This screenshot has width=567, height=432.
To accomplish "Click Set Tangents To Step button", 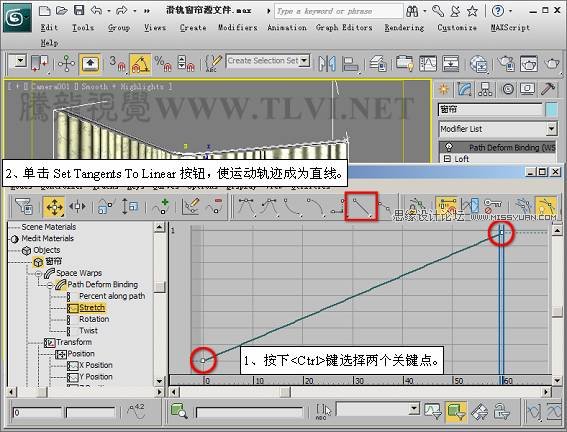I will pos(337,207).
